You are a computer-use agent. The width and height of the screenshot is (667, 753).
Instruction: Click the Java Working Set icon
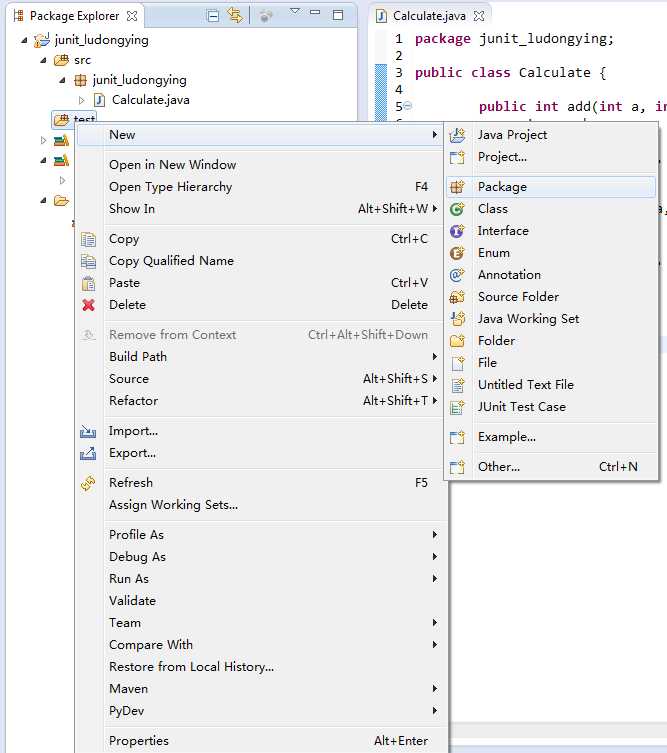pyautogui.click(x=458, y=318)
